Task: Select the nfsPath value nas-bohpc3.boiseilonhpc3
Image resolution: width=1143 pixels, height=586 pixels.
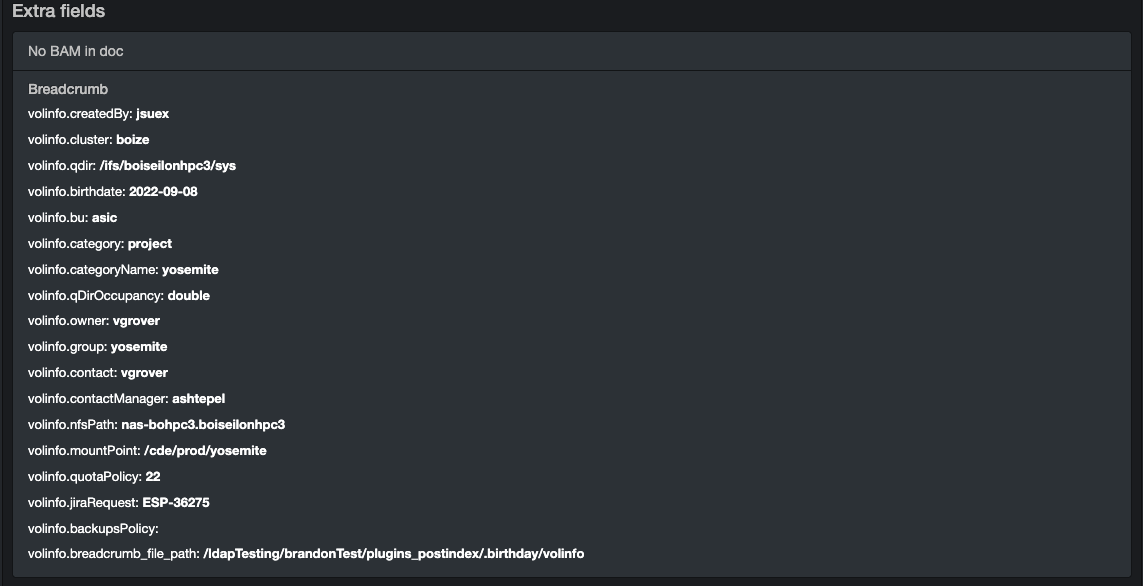Action: tap(203, 425)
